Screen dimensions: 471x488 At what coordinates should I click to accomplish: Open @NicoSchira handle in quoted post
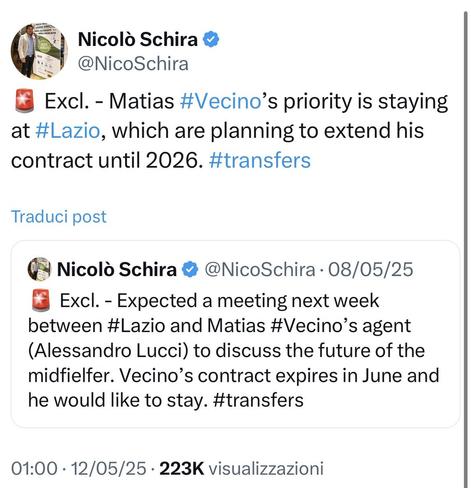pos(260,269)
